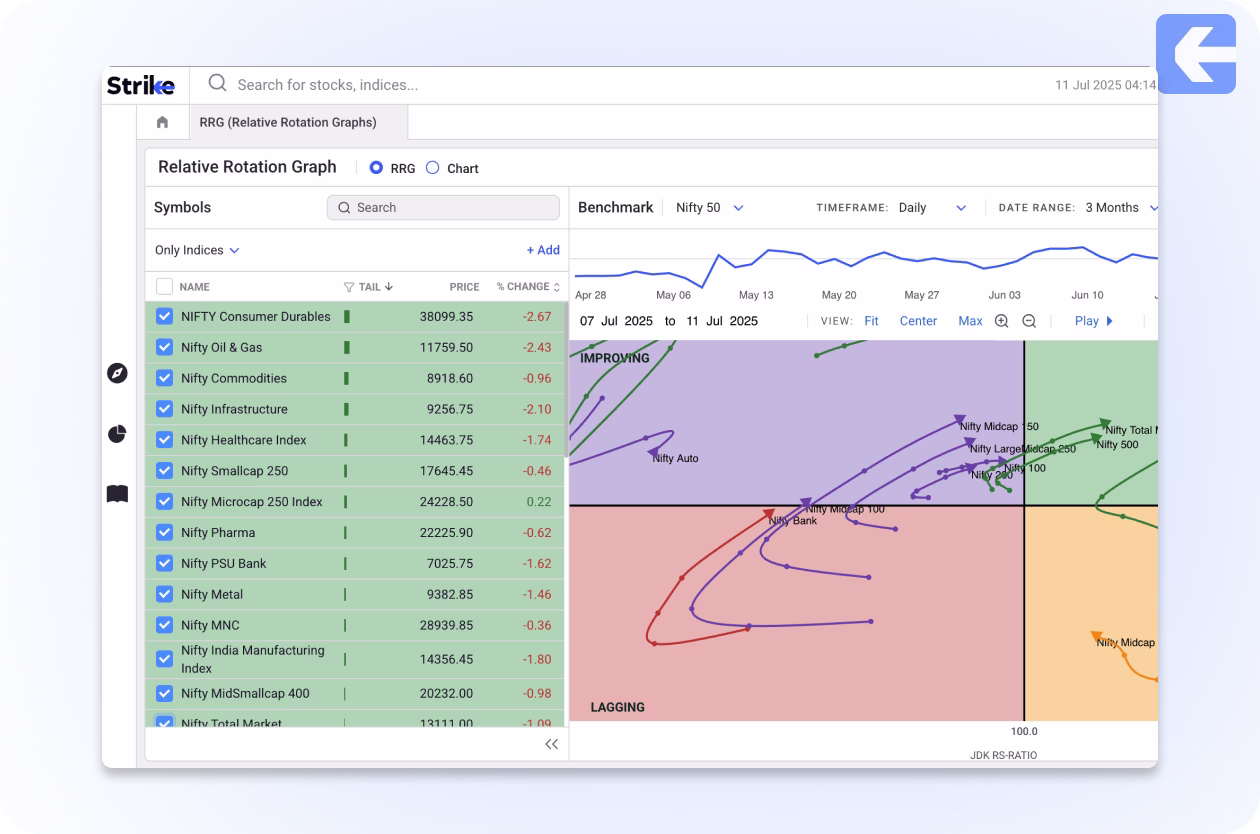Image resolution: width=1260 pixels, height=834 pixels.
Task: Zoom in on the RRG graph
Action: 1001,321
